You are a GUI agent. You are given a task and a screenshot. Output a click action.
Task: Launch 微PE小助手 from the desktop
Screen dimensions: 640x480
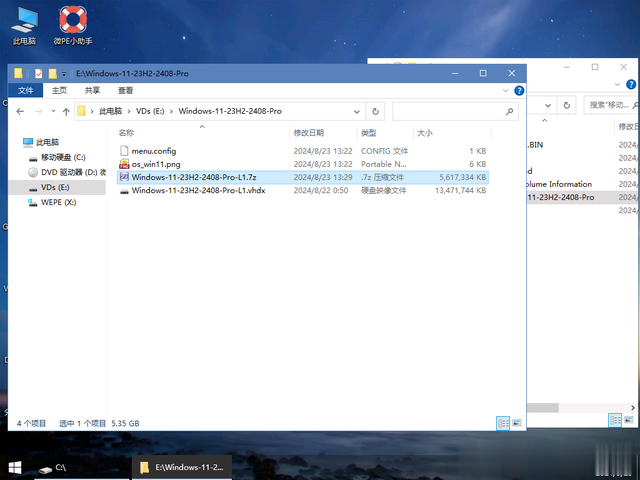point(73,26)
